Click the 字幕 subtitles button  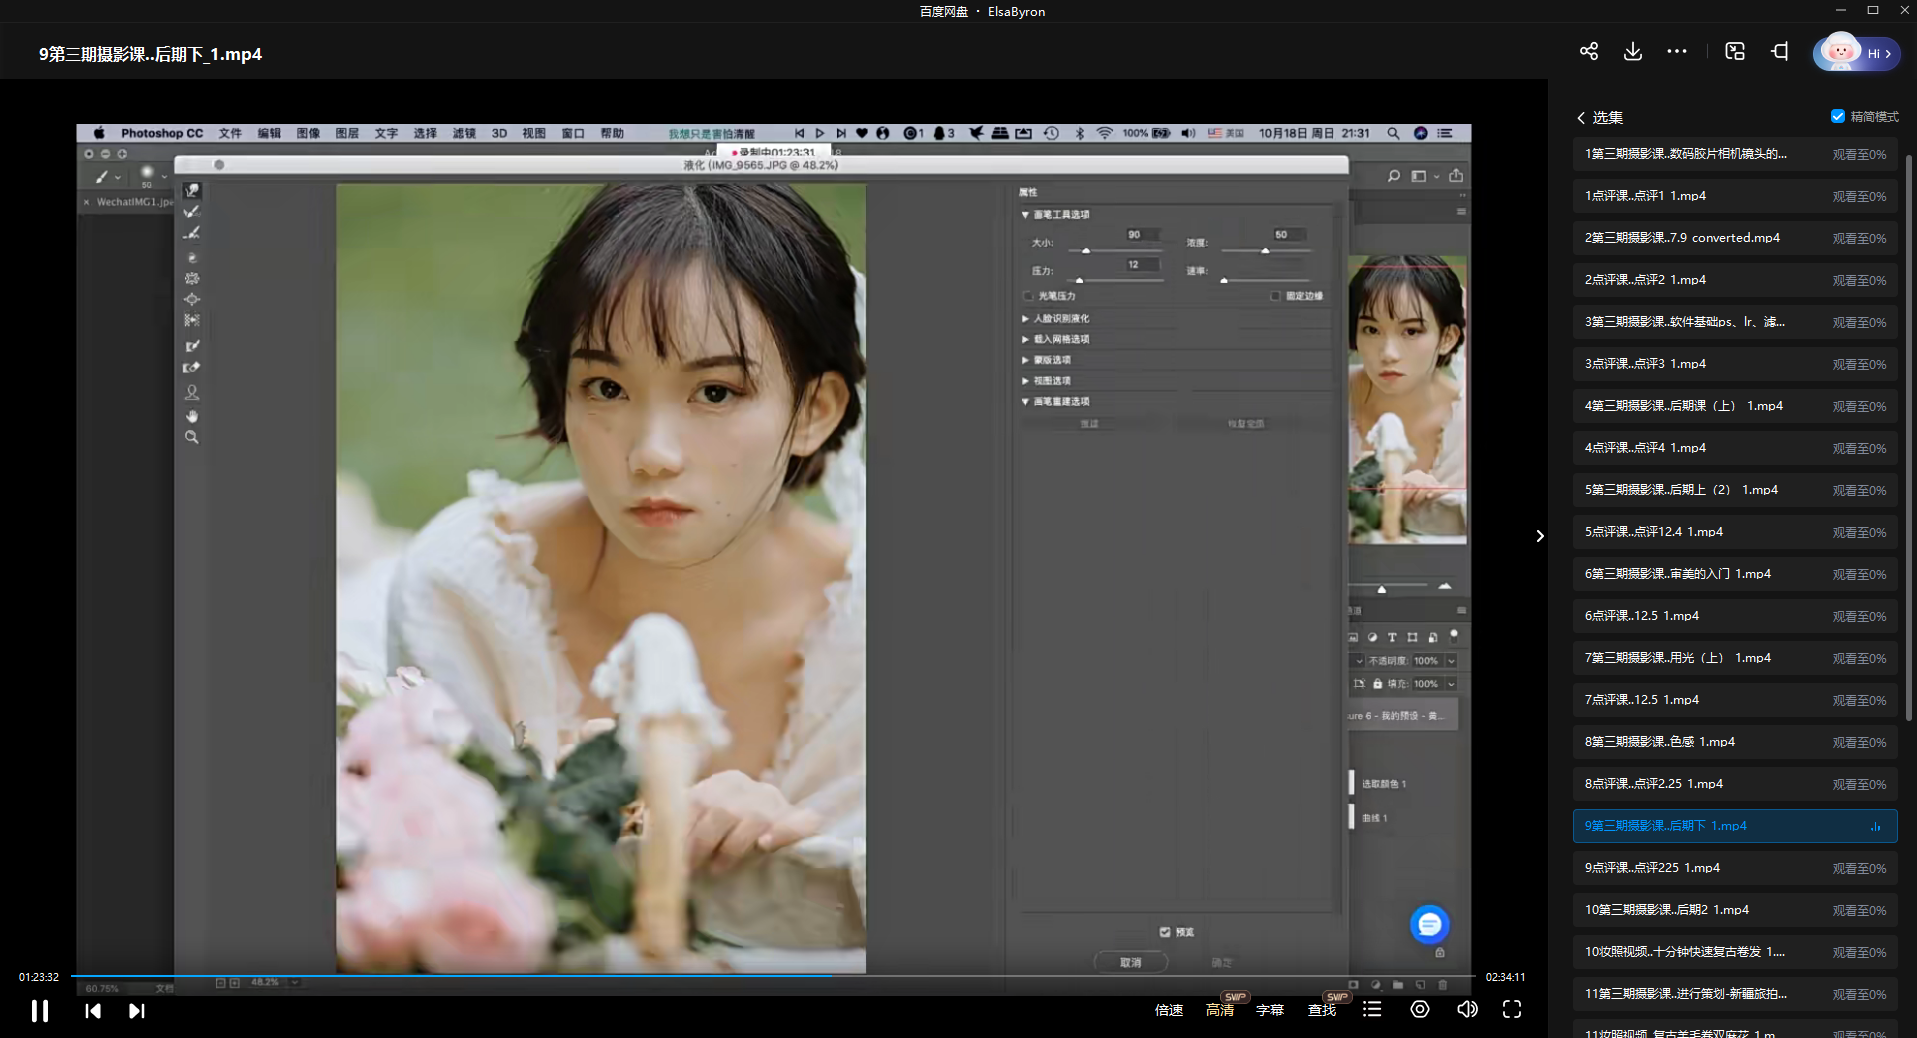[1270, 1010]
